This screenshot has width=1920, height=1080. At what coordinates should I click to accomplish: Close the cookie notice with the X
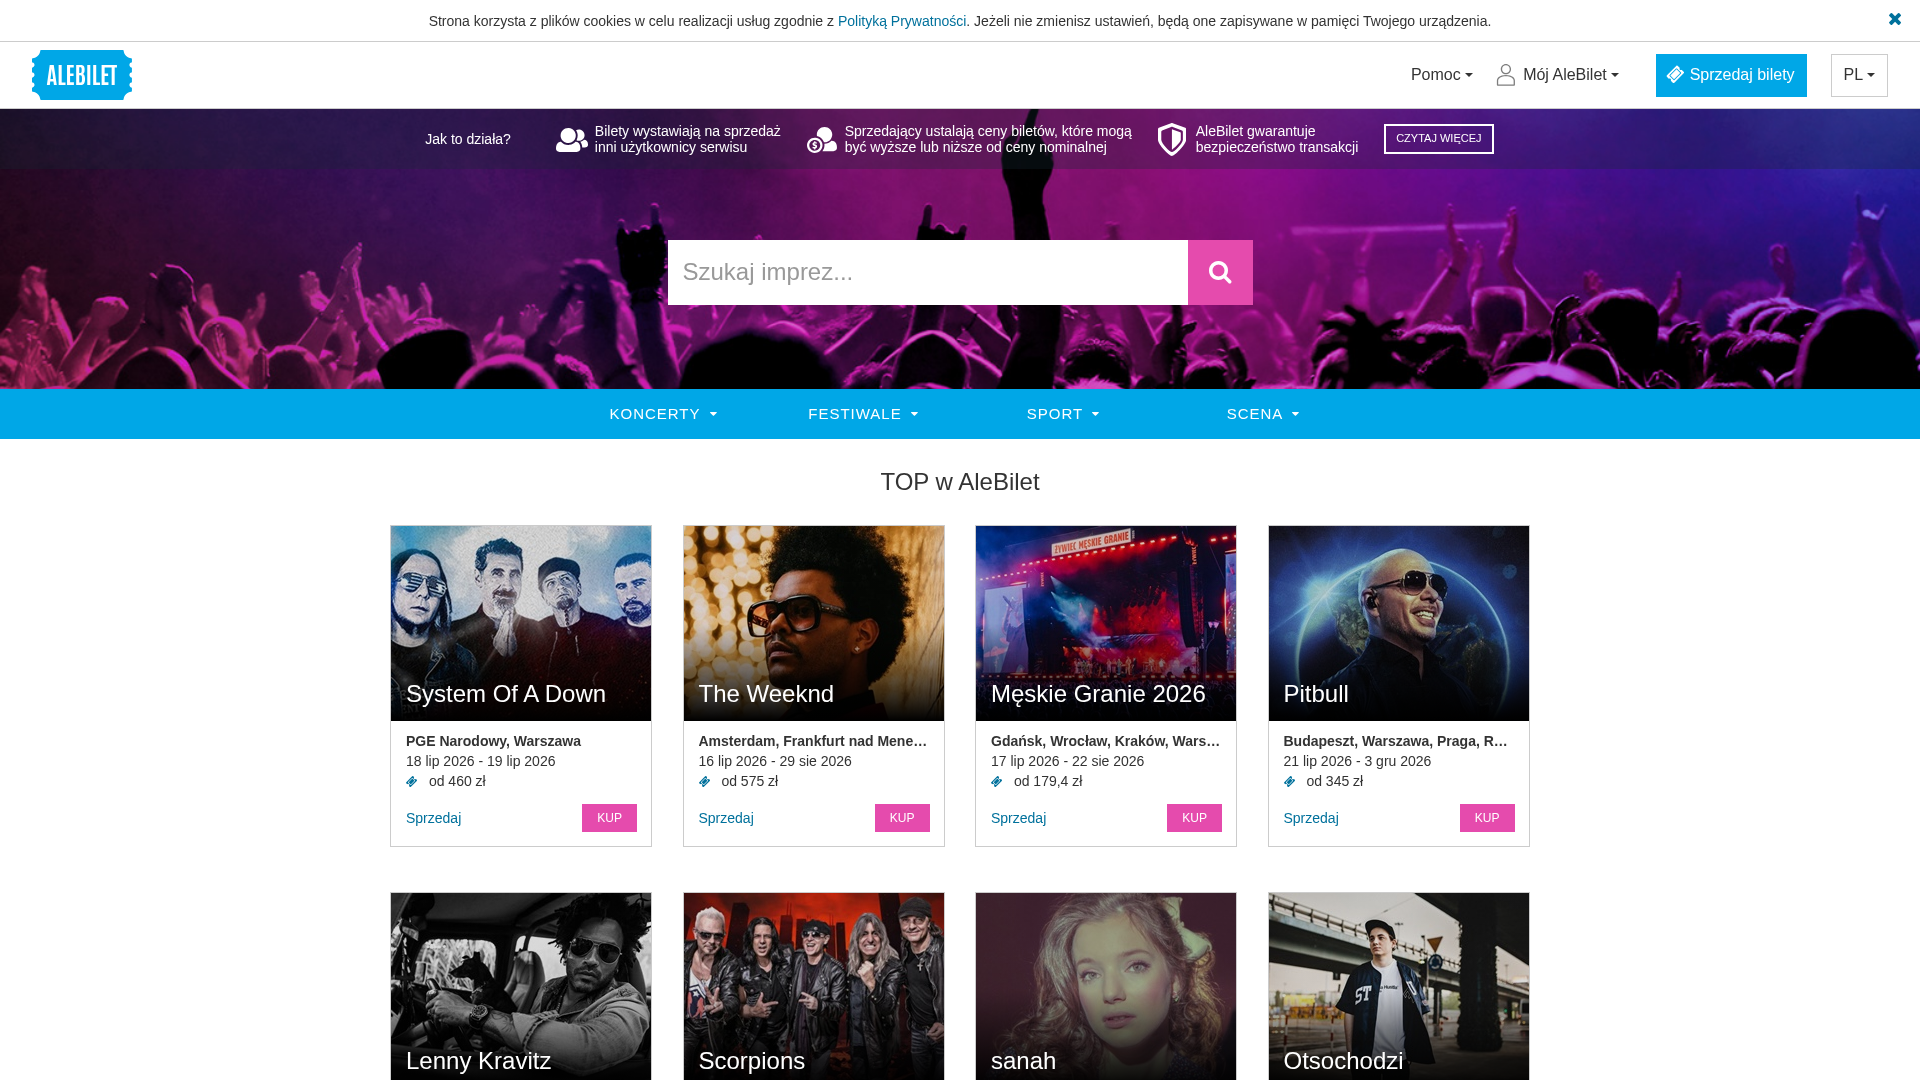pos(1894,19)
